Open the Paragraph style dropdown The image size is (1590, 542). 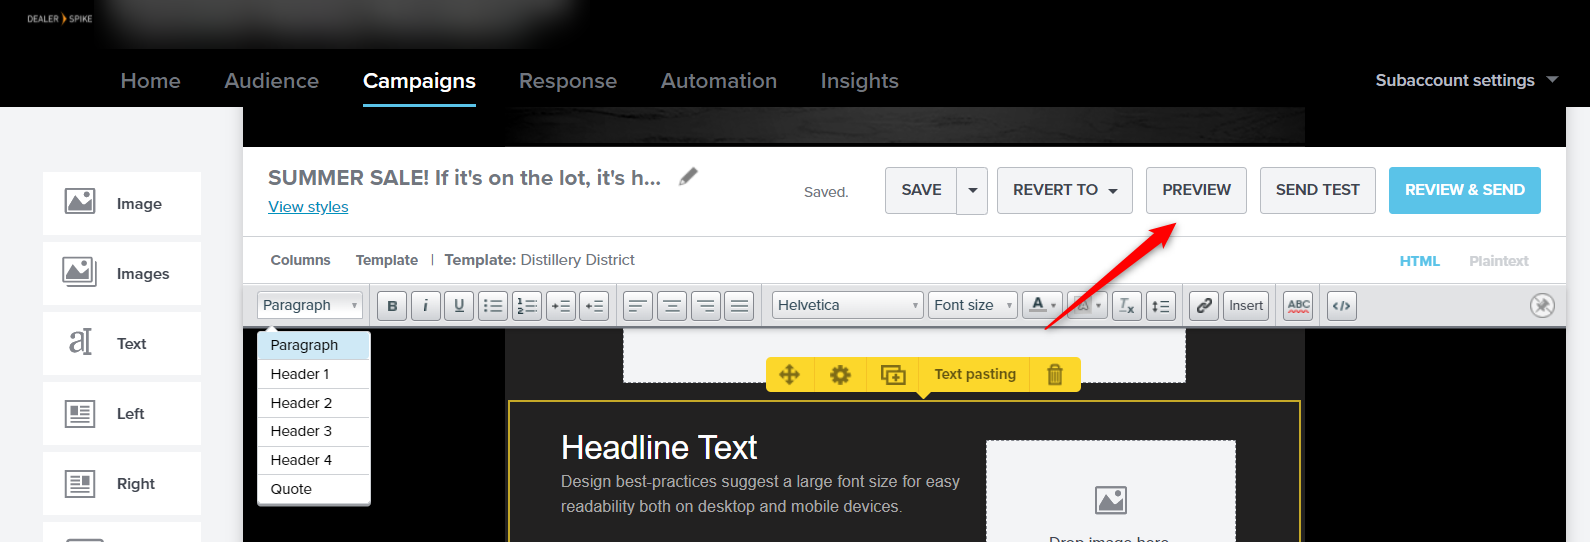coord(309,306)
